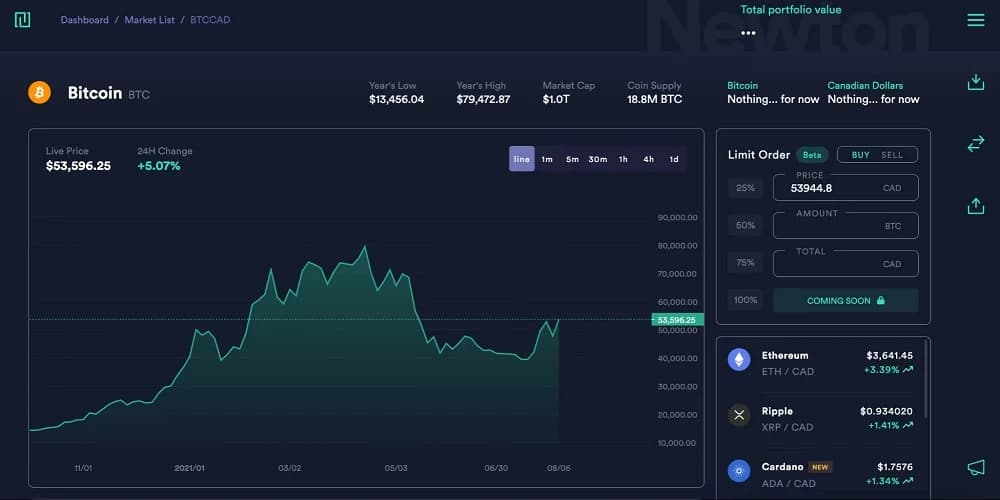The width and height of the screenshot is (1000, 500).
Task: Select SELL in the order toggle
Action: click(x=892, y=155)
